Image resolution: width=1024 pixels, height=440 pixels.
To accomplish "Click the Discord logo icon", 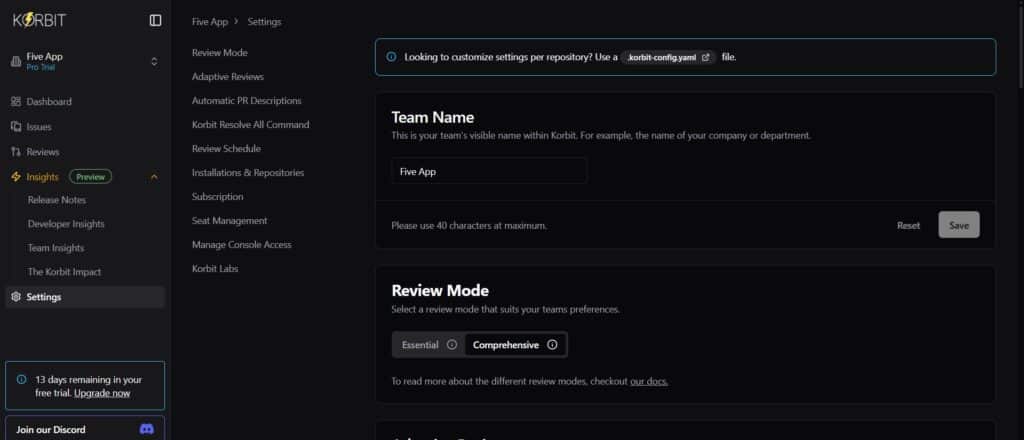I will tap(147, 430).
